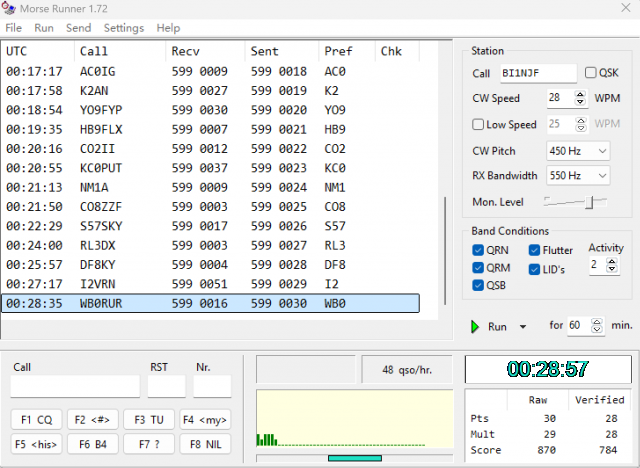Select the WB0RUR log row

[211, 304]
